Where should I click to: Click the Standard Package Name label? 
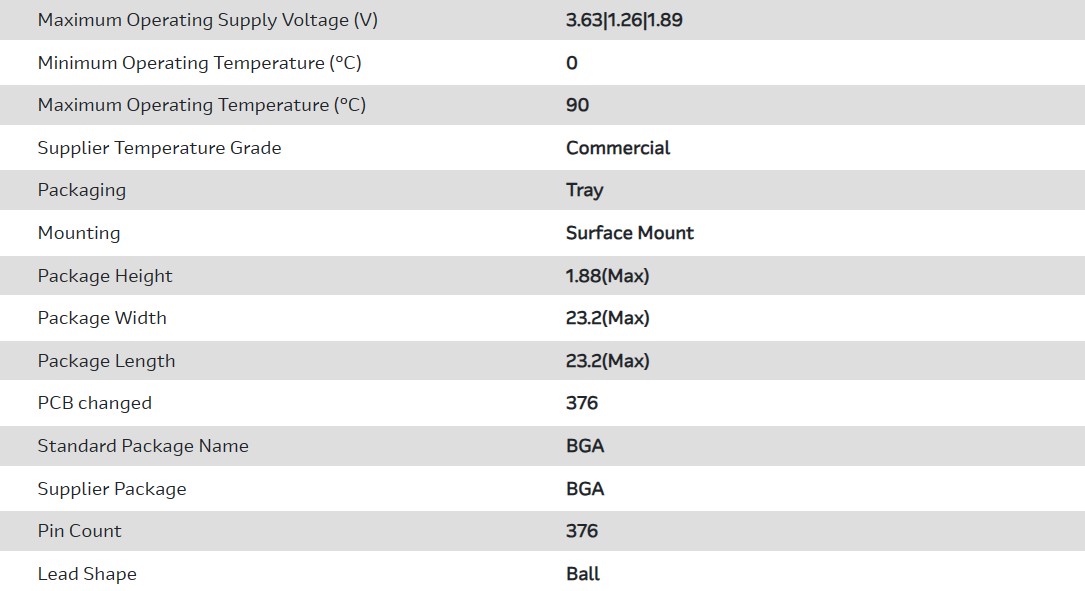143,446
